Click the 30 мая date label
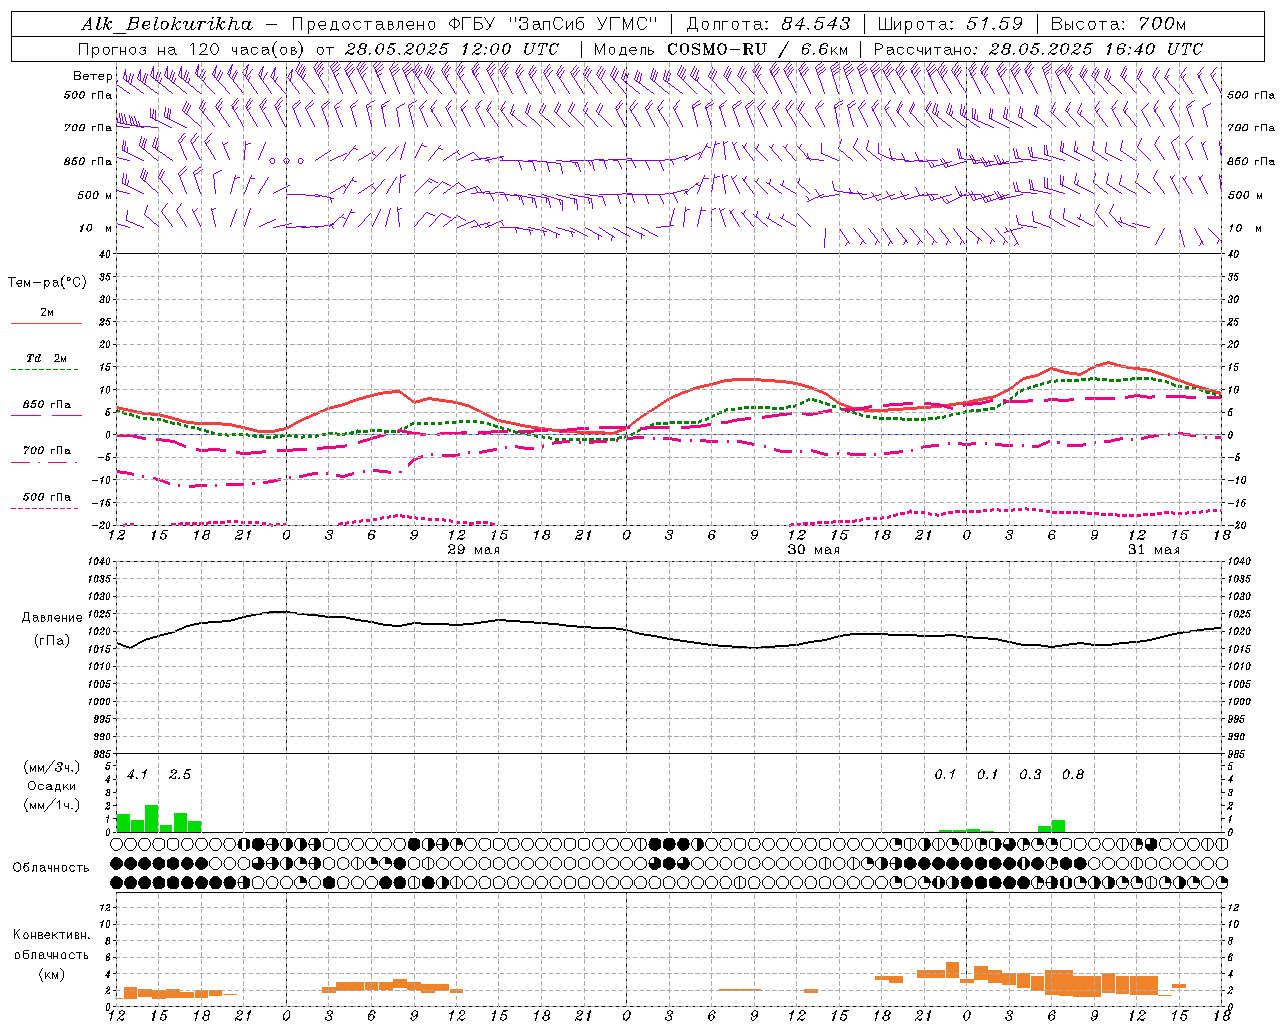 pos(814,550)
